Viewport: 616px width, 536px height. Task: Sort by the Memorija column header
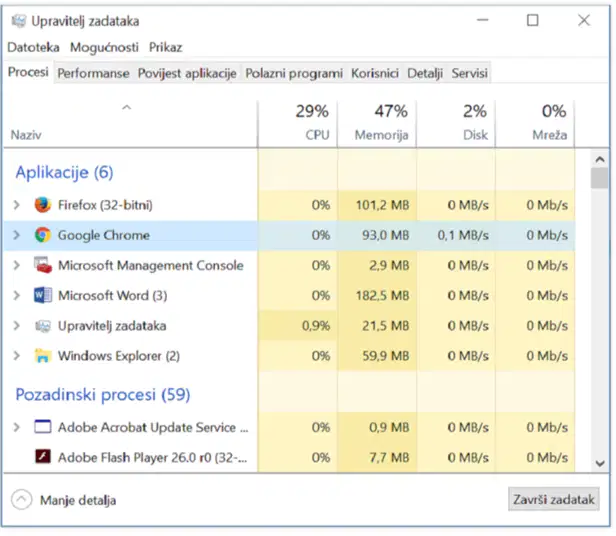[377, 123]
